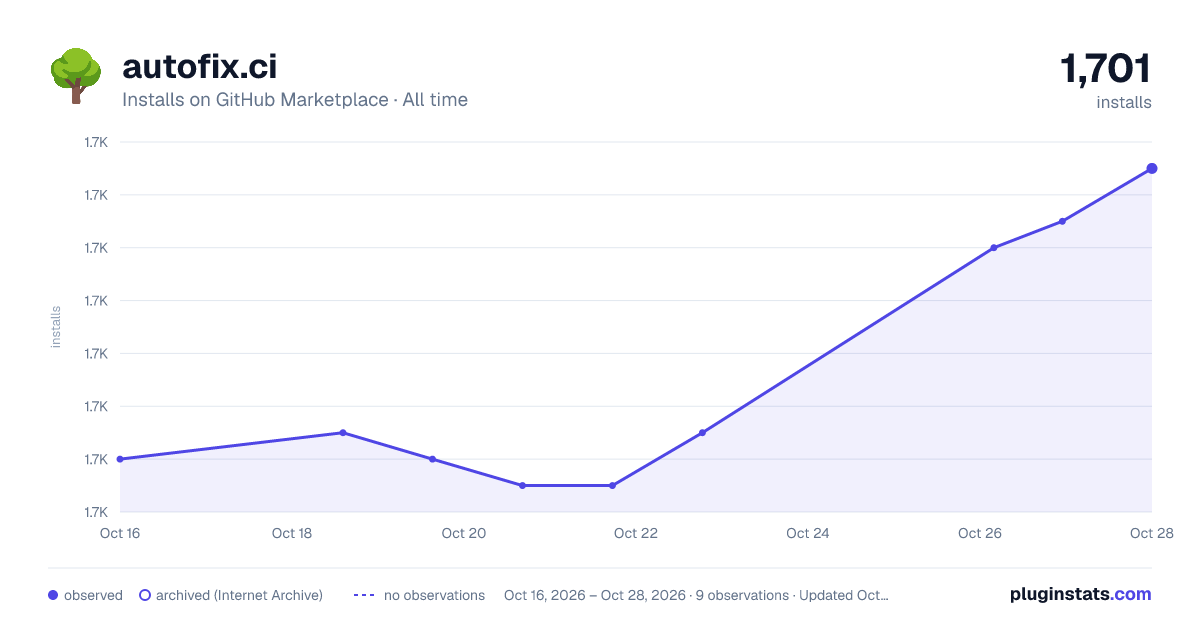1200x630 pixels.
Task: Open the pluginstats.com link
Action: [x=1080, y=594]
